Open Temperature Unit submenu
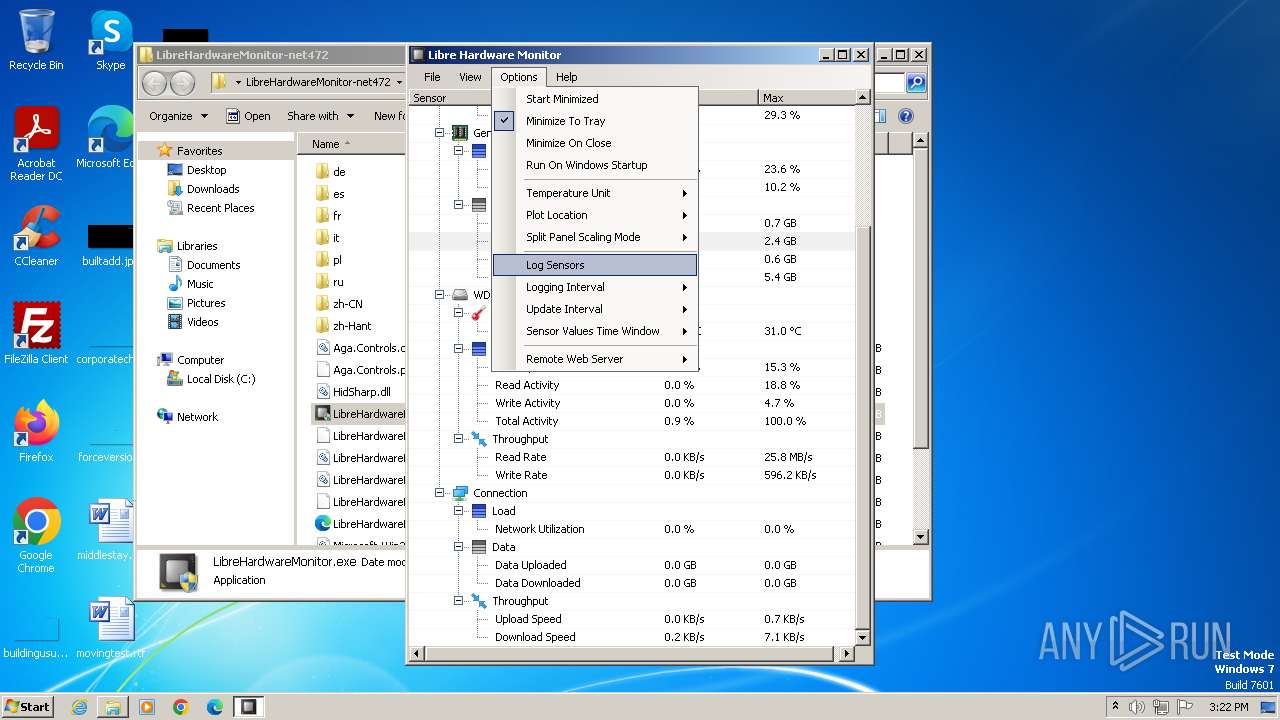The width and height of the screenshot is (1280, 720). click(595, 193)
